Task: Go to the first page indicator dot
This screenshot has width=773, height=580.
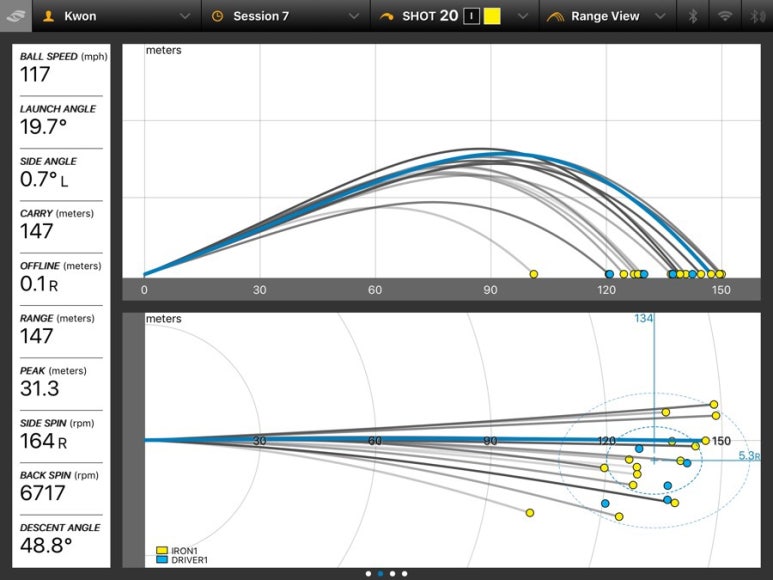Action: click(368, 574)
